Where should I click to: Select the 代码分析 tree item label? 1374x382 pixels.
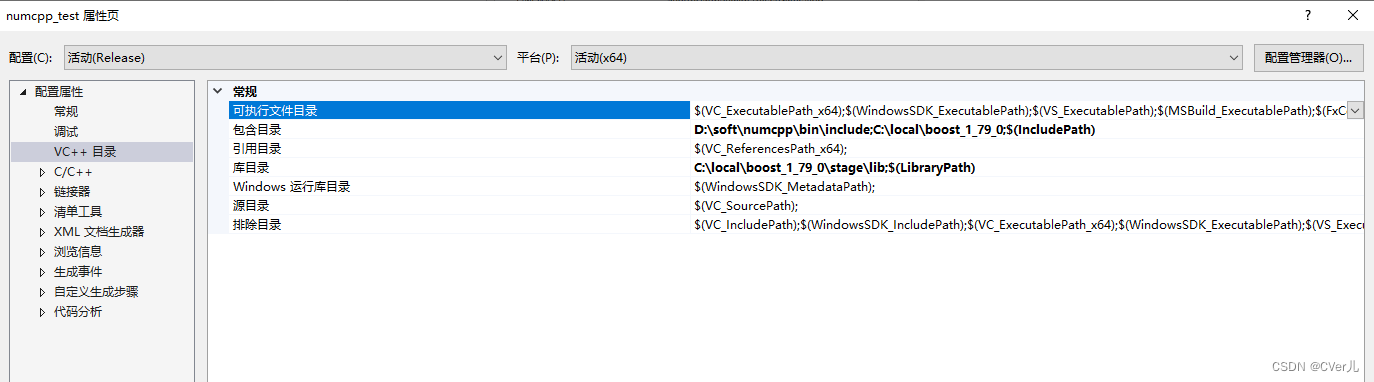[x=78, y=312]
